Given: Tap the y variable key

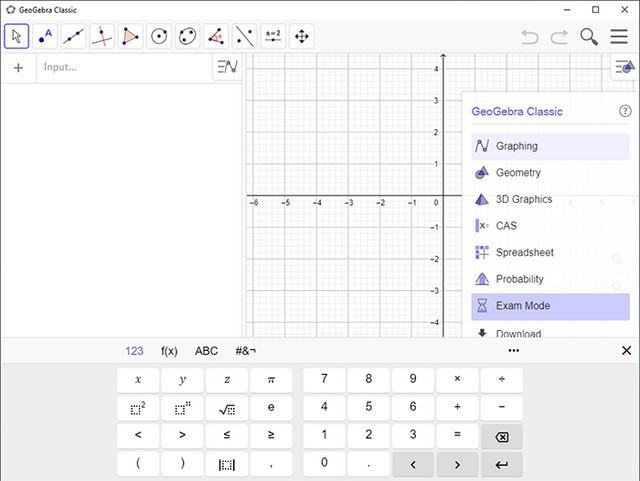Looking at the screenshot, I should tap(182, 380).
